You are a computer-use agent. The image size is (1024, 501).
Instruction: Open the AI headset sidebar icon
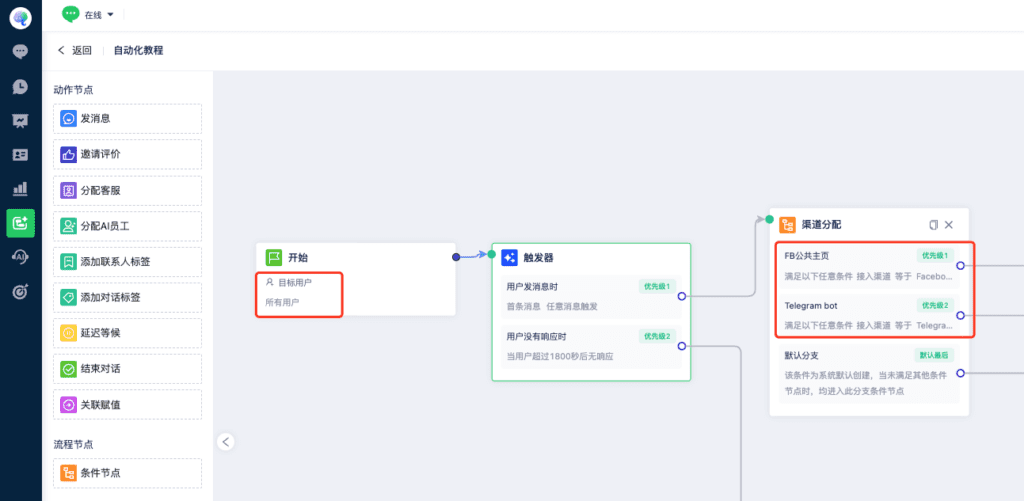(x=20, y=257)
